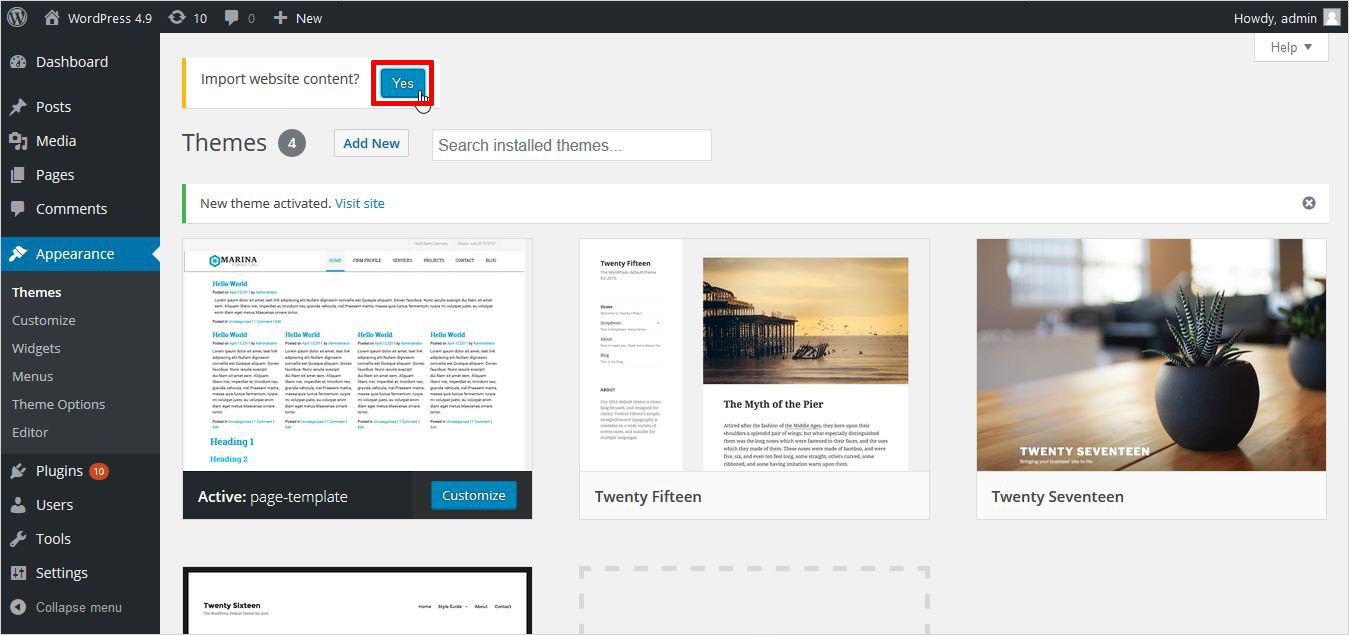Click the Plugins plug icon
1349x635 pixels.
(x=18, y=471)
